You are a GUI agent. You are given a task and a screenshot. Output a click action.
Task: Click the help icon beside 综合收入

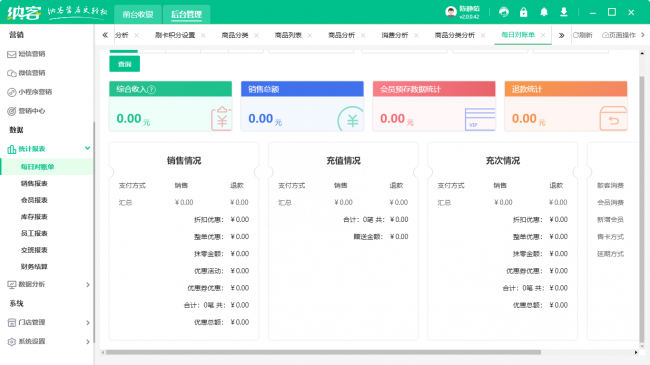click(x=152, y=89)
